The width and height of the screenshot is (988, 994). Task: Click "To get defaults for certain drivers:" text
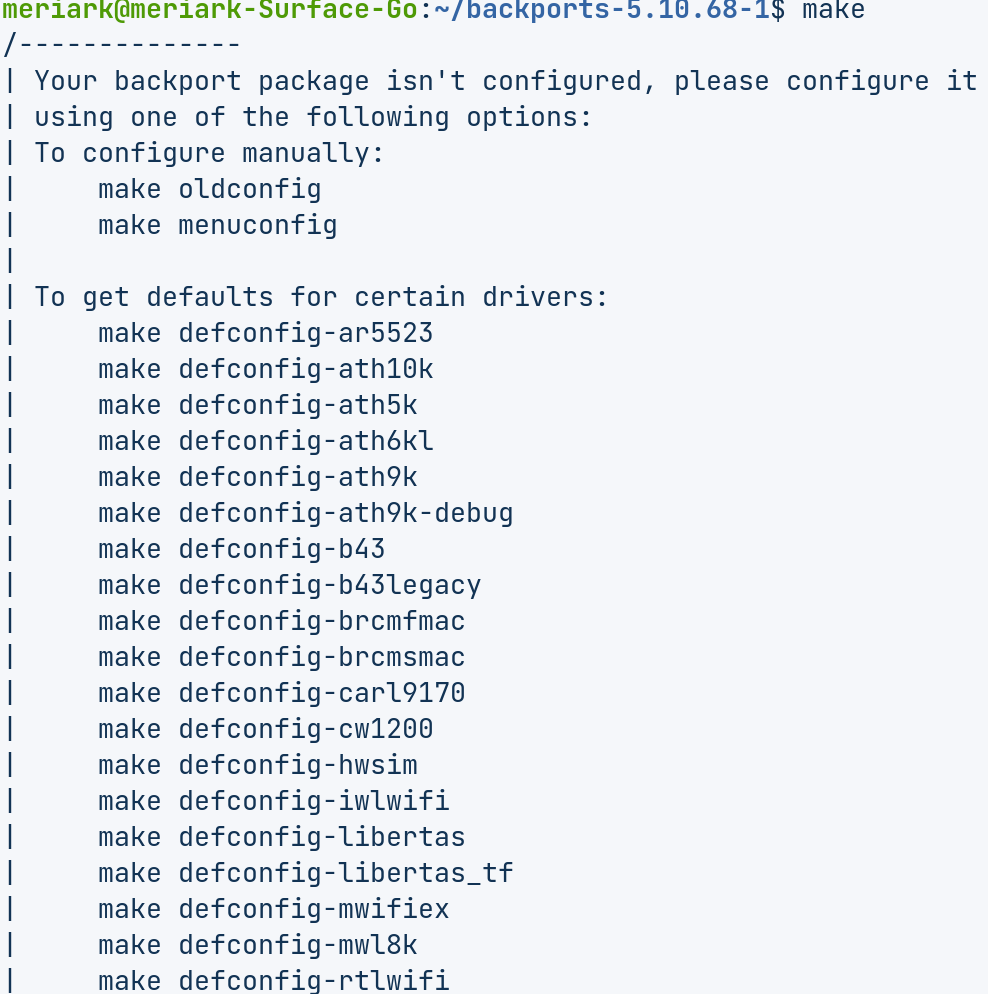(x=321, y=297)
